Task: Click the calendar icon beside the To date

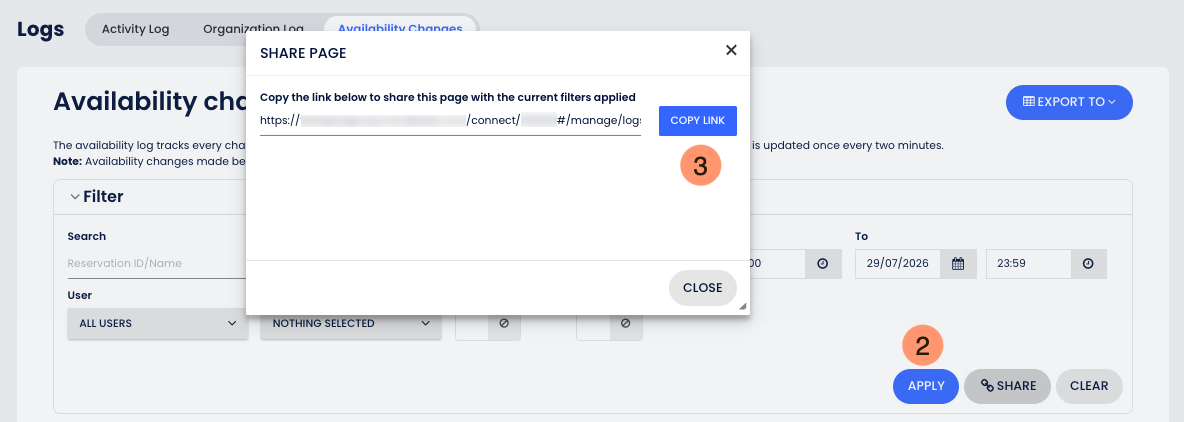Action: 958,263
